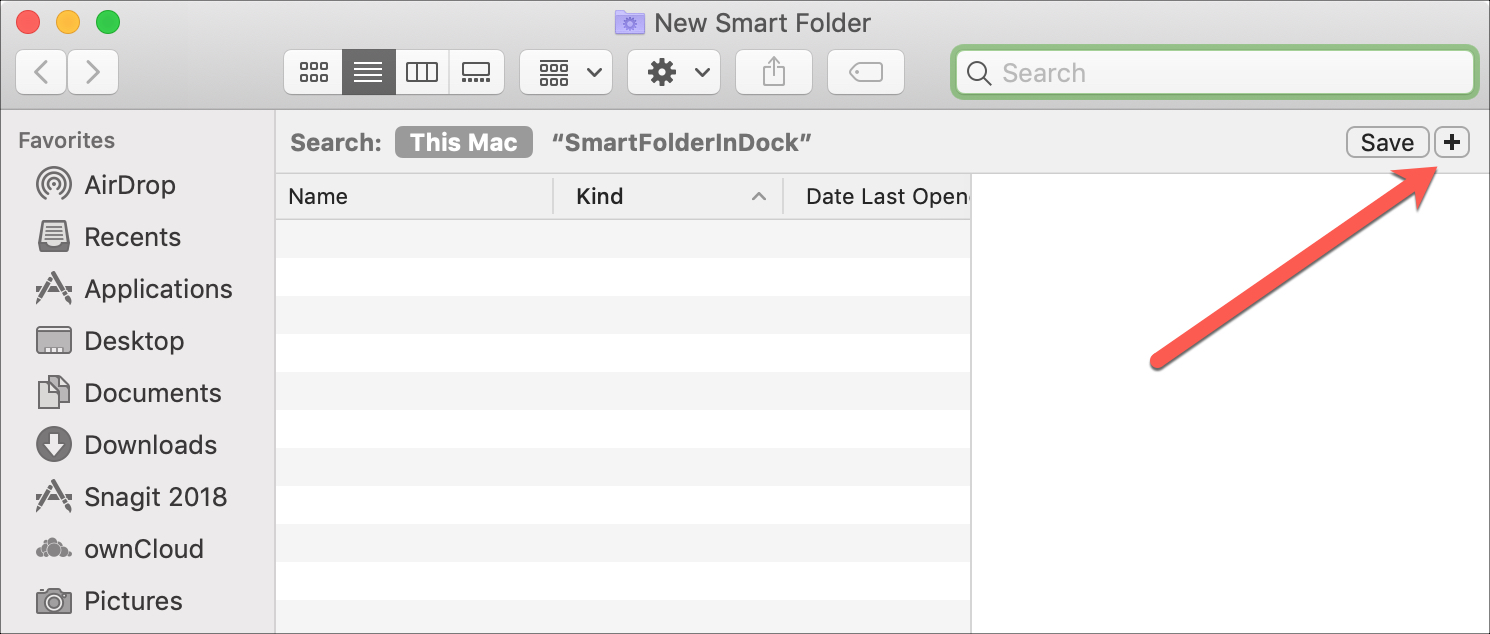Viewport: 1490px width, 634px height.
Task: Open AirDrop from the sidebar
Action: [x=130, y=184]
